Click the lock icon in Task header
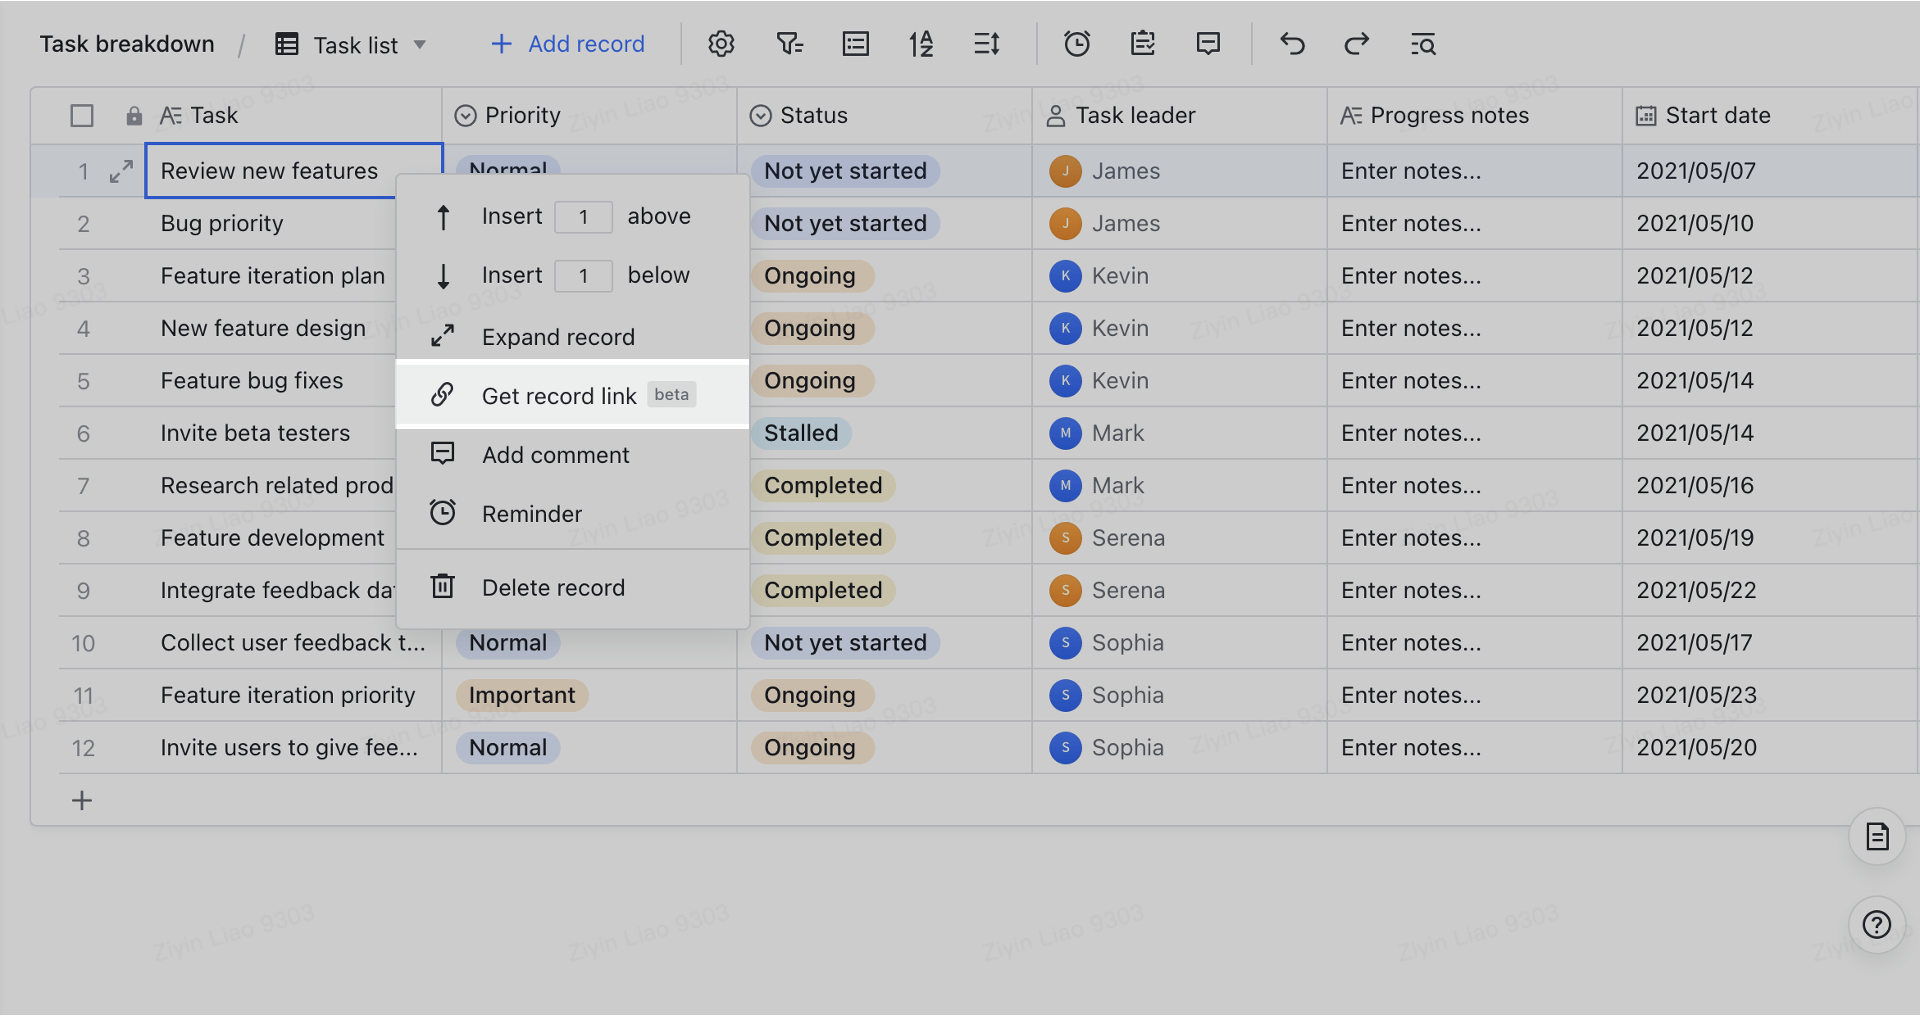This screenshot has width=1920, height=1016. [x=134, y=116]
